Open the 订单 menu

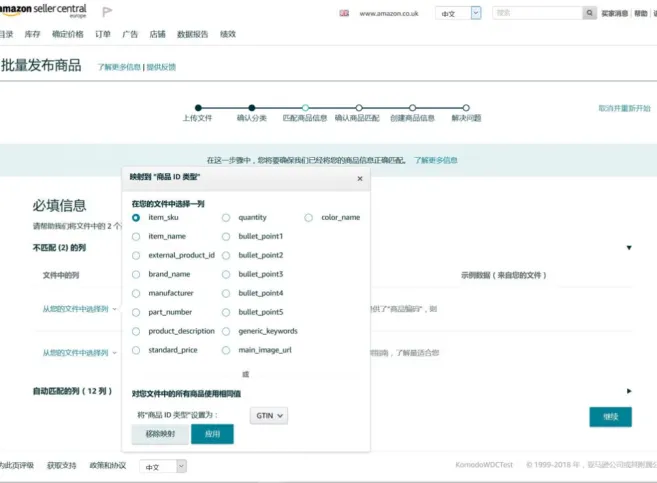[103, 34]
